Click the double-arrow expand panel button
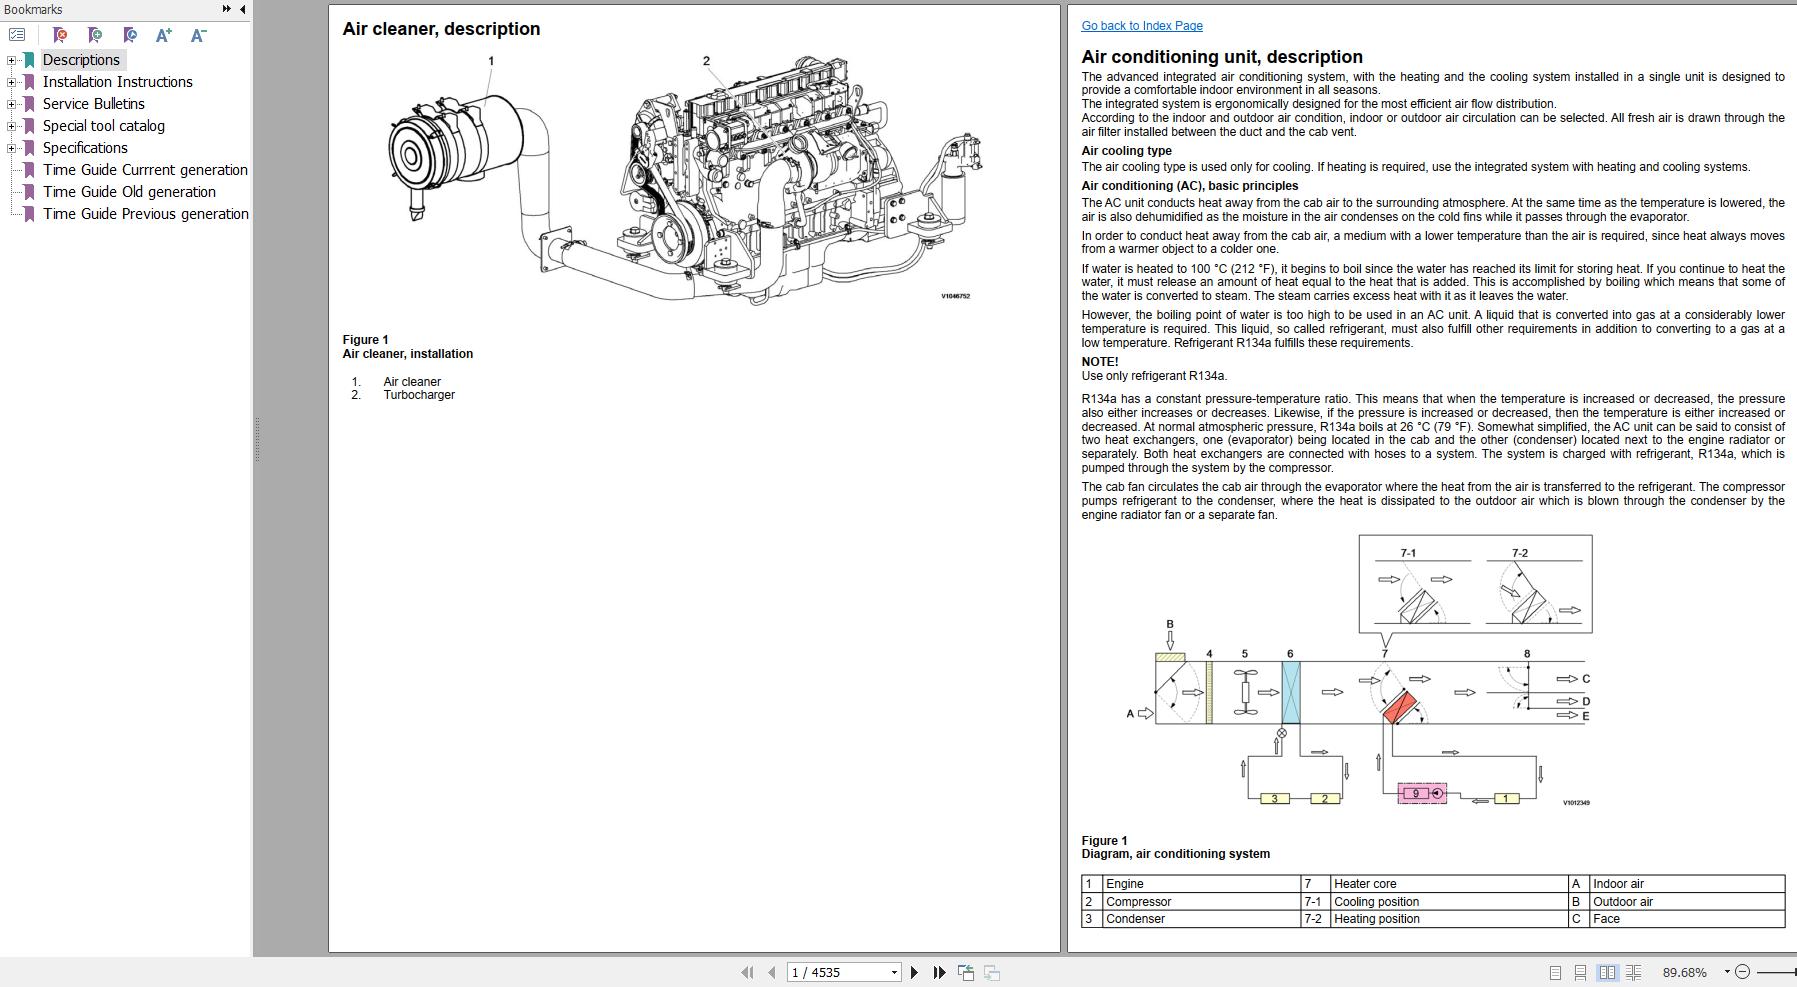The image size is (1797, 987). point(227,9)
